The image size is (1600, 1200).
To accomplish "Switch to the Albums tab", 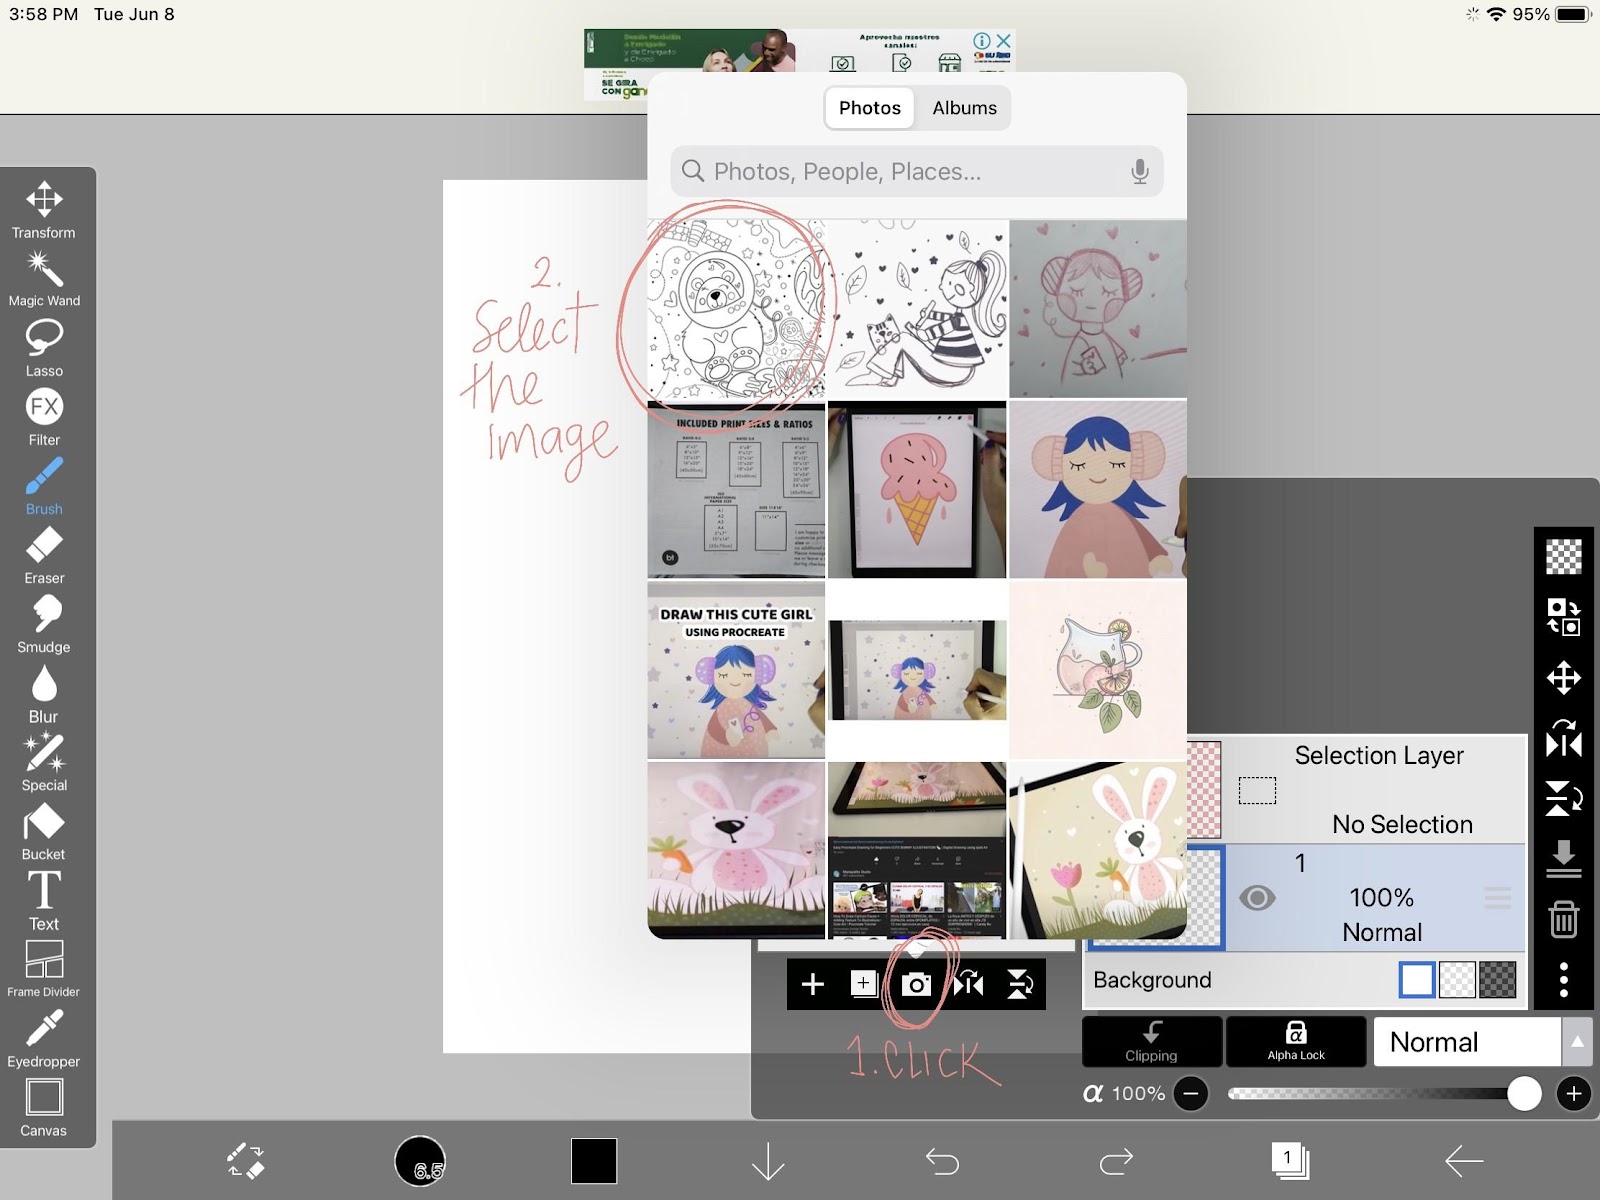I will coord(962,108).
